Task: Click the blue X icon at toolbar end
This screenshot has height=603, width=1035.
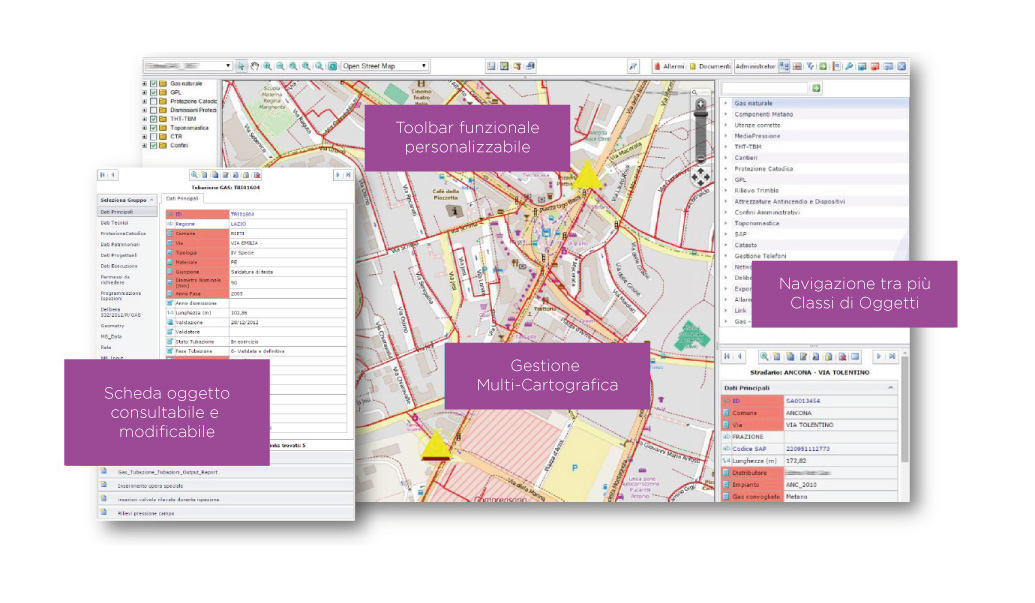Action: point(901,66)
